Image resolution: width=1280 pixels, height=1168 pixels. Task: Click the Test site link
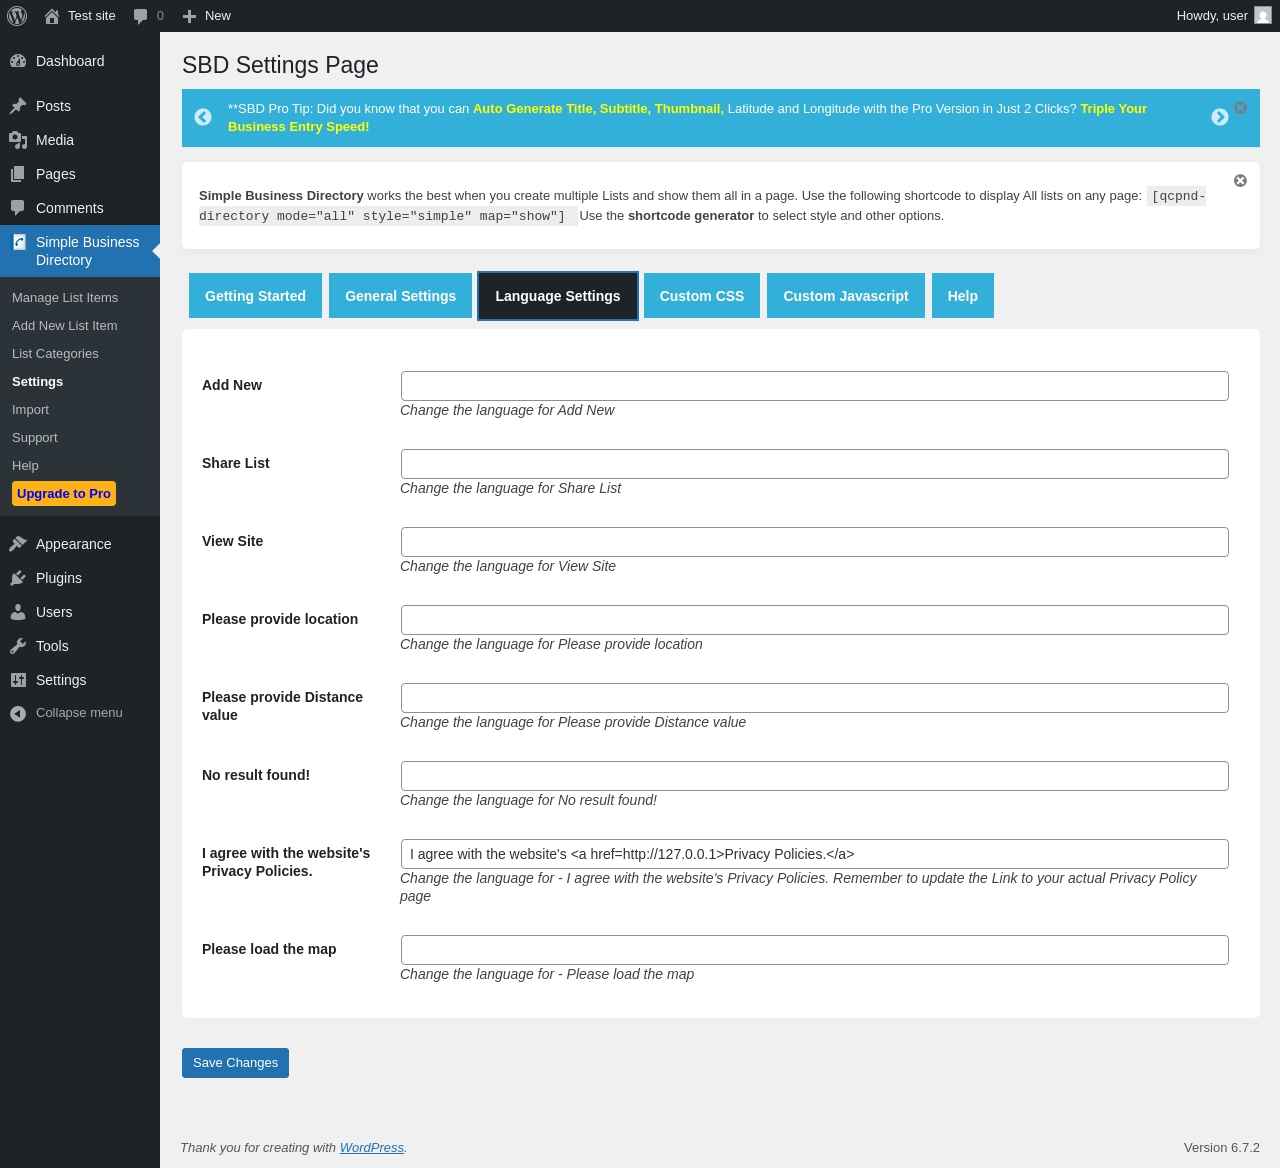pyautogui.click(x=92, y=16)
